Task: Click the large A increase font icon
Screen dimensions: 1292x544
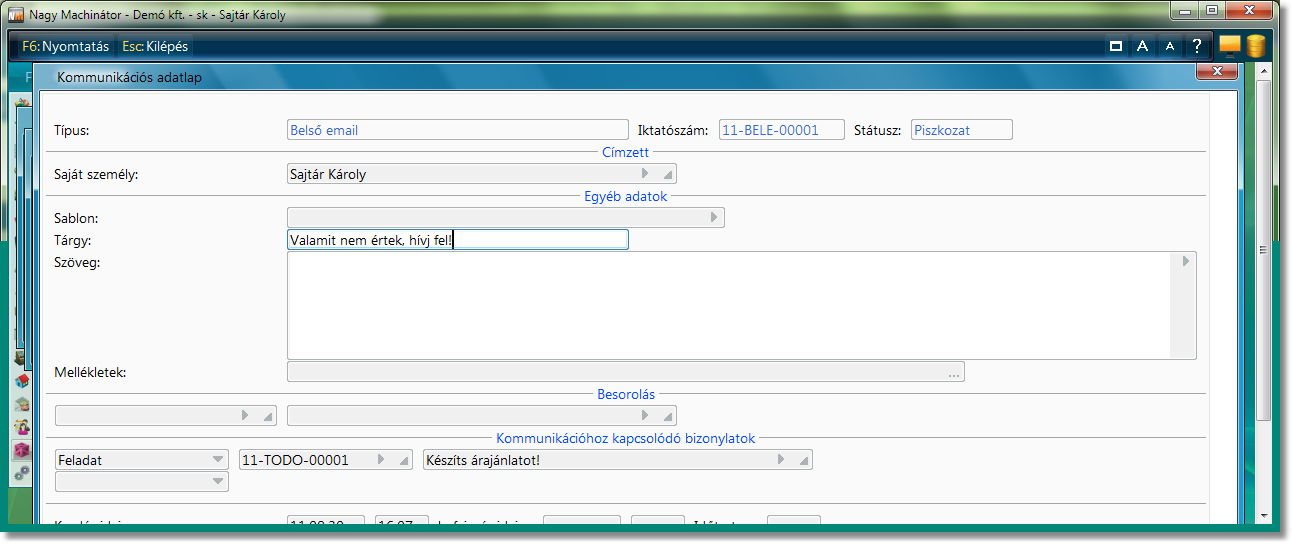Action: (1142, 46)
